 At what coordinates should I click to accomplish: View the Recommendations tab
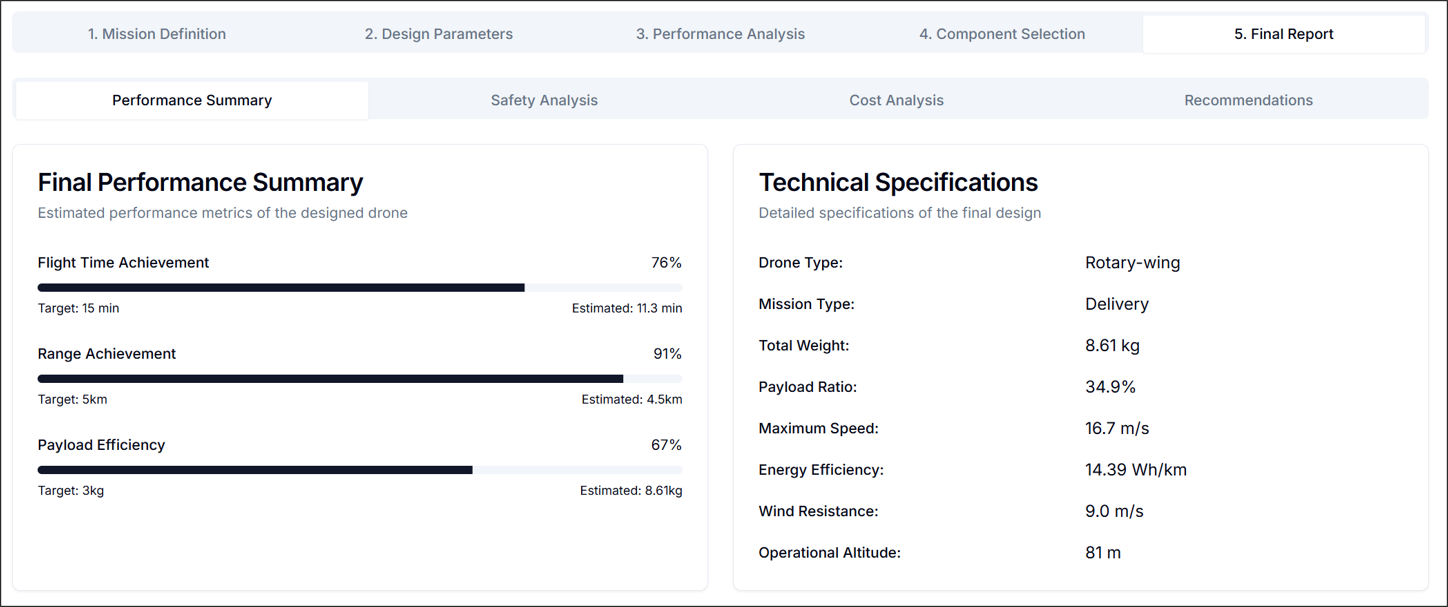1248,99
